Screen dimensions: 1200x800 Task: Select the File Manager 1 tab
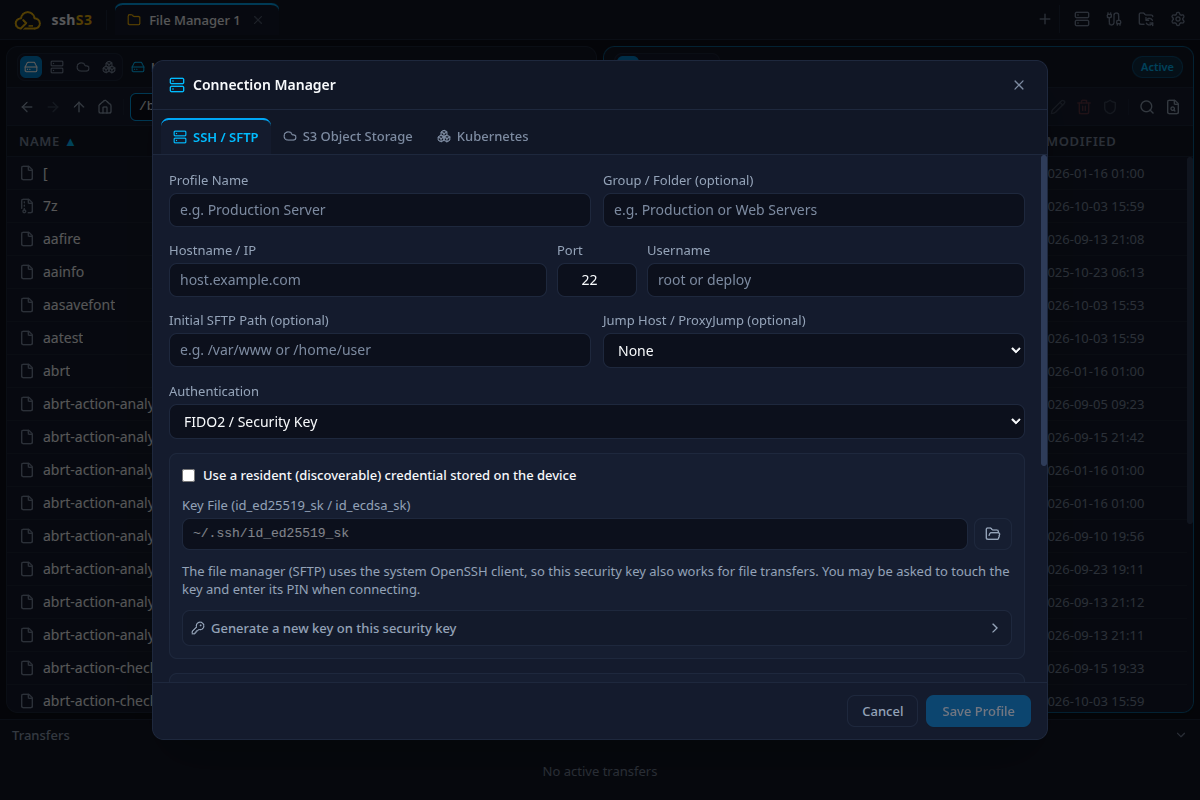196,20
